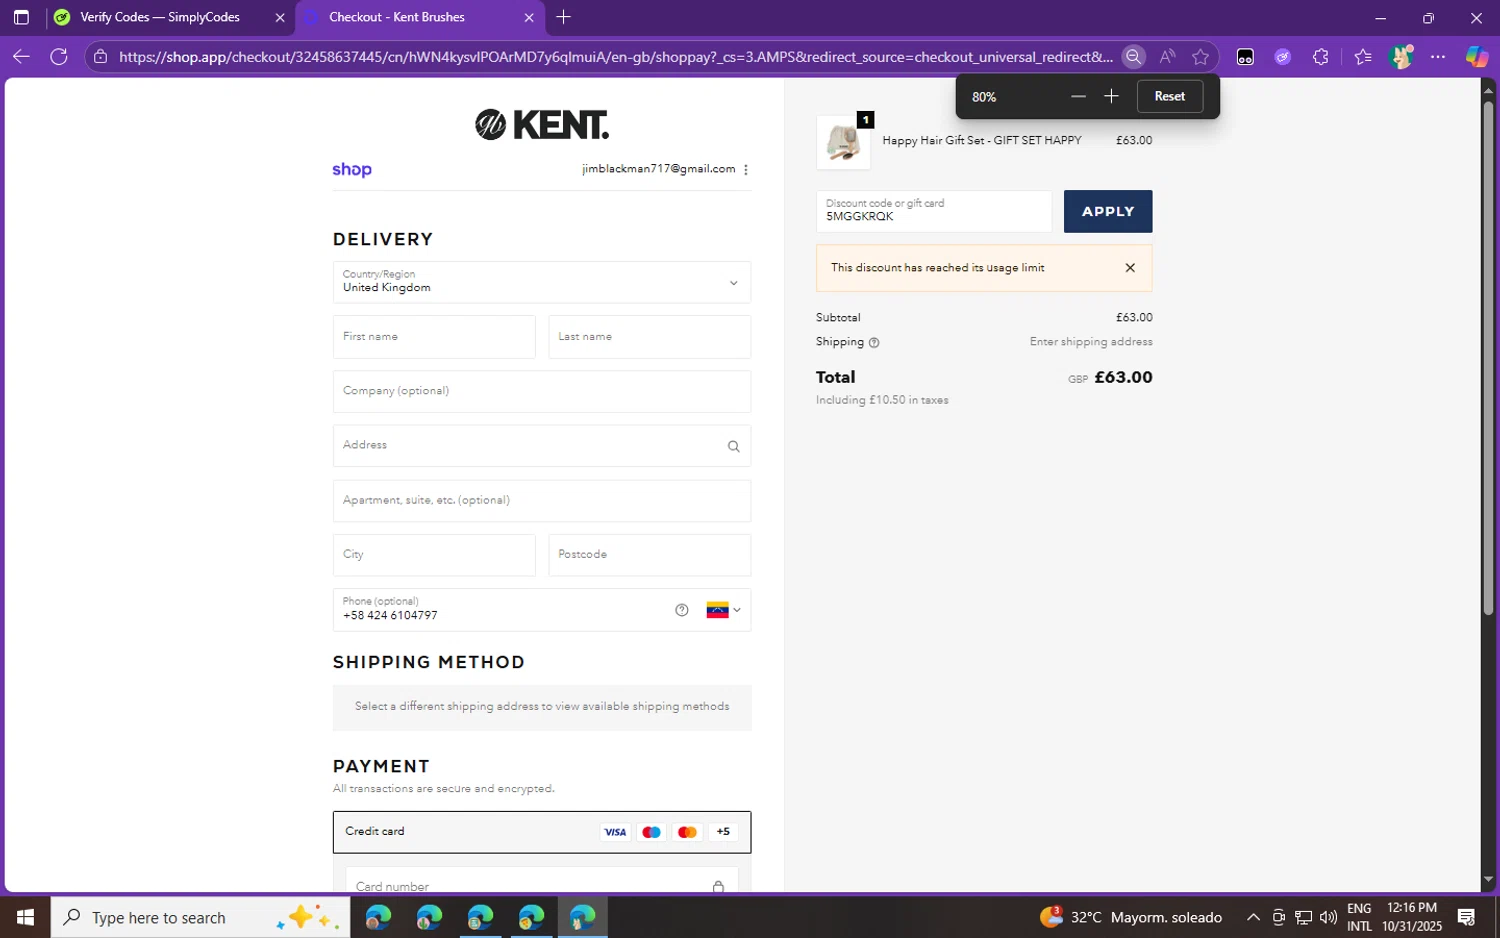Screen dimensions: 1500x938
Task: Reset the zoom level
Action: click(1170, 96)
